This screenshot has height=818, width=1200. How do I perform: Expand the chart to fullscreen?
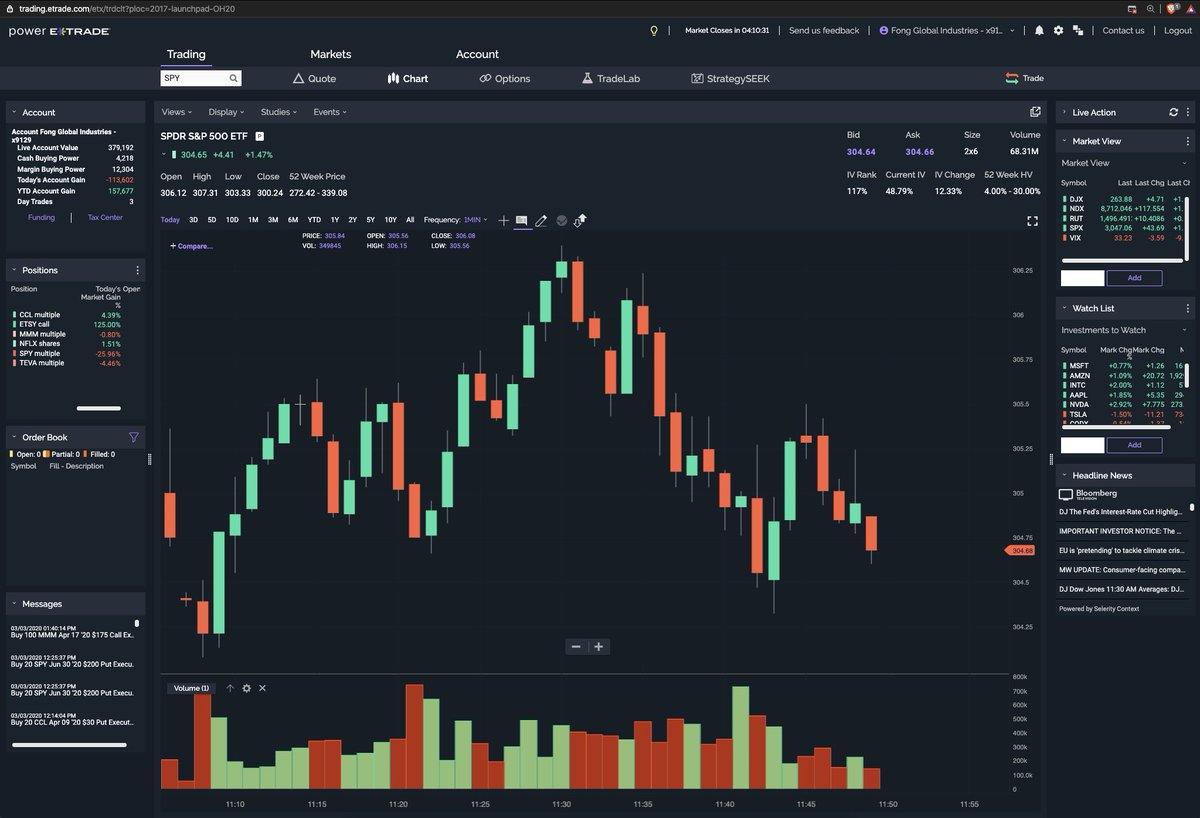(x=1033, y=221)
